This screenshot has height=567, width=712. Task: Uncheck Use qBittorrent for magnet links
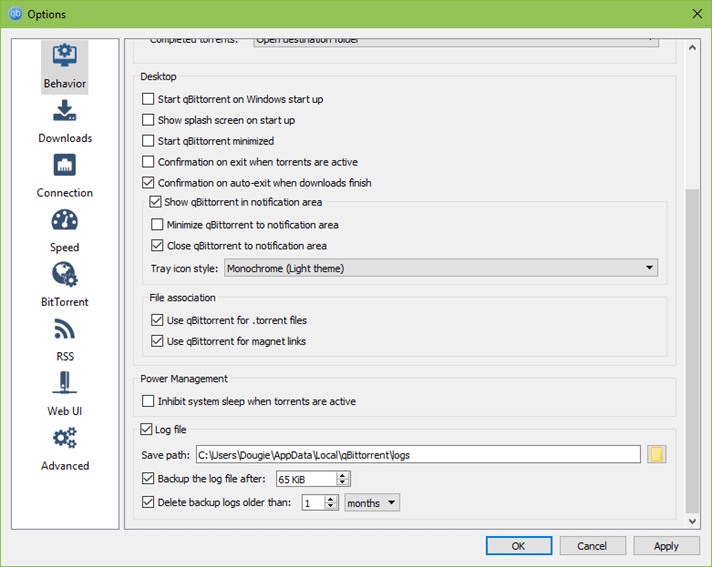click(157, 341)
